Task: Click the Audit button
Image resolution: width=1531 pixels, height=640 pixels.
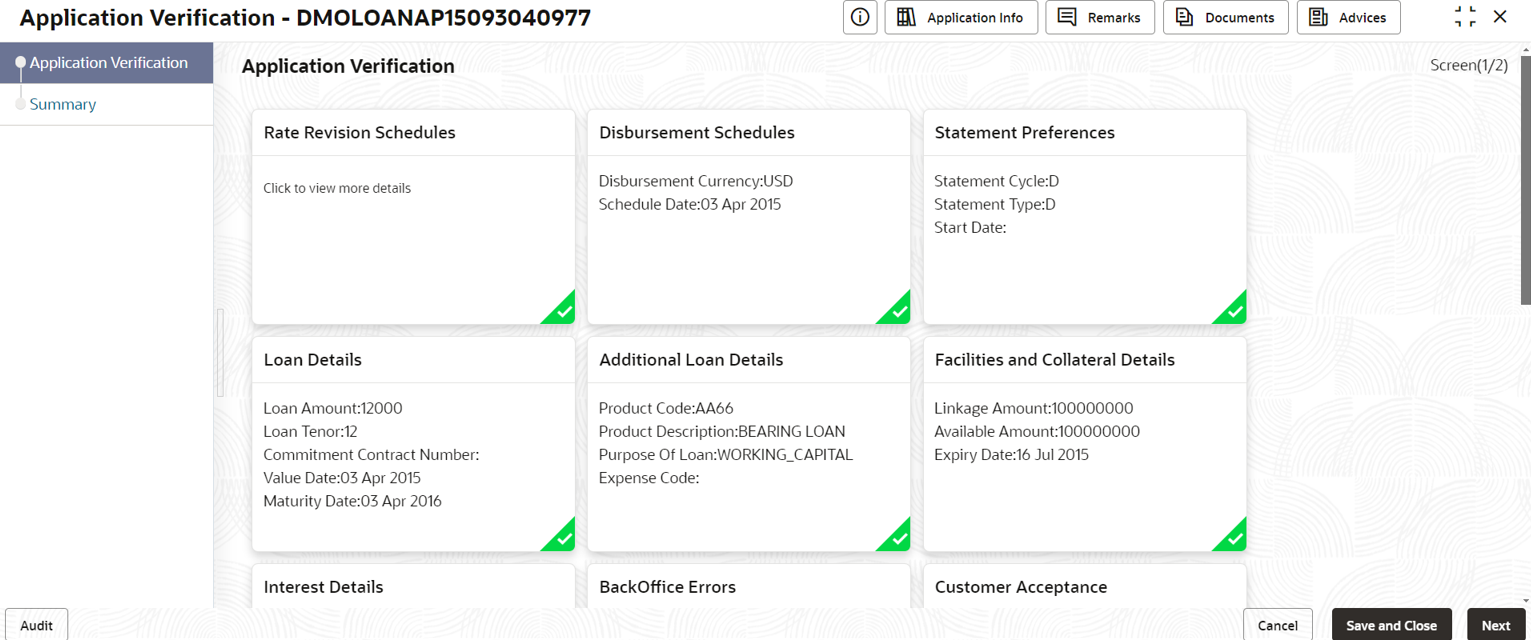Action: pyautogui.click(x=36, y=625)
